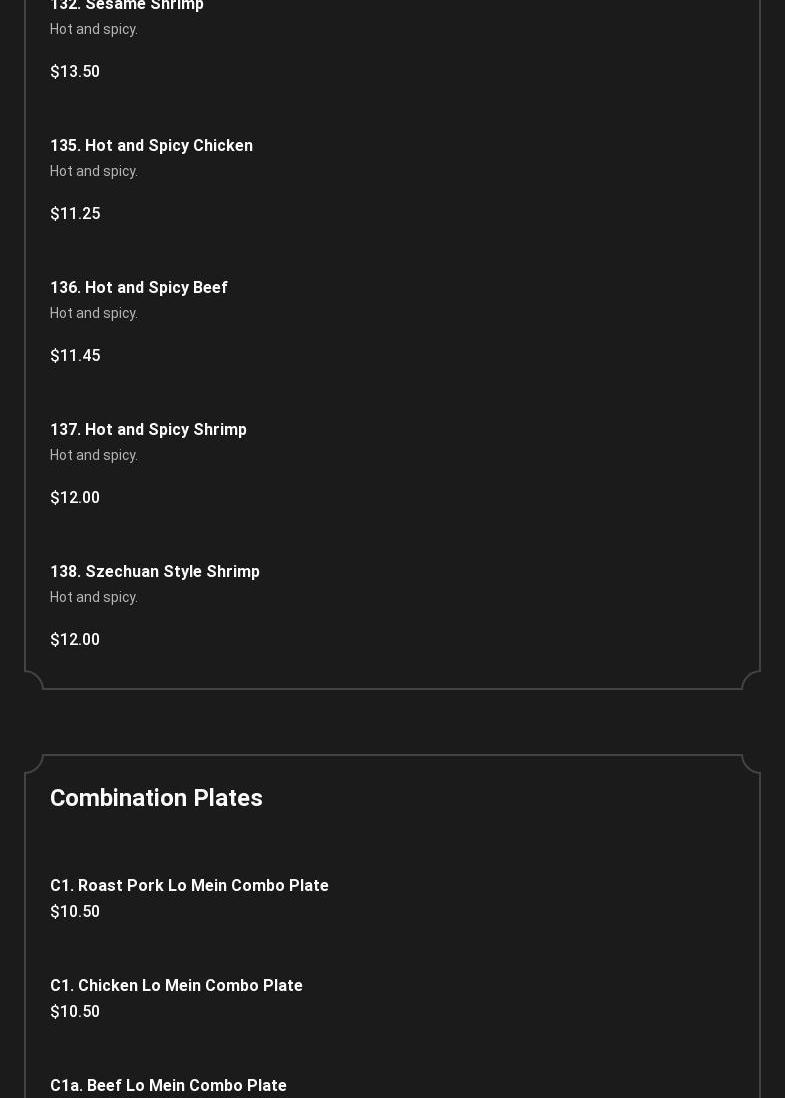Click the Combination Plates section heading

pos(156,798)
